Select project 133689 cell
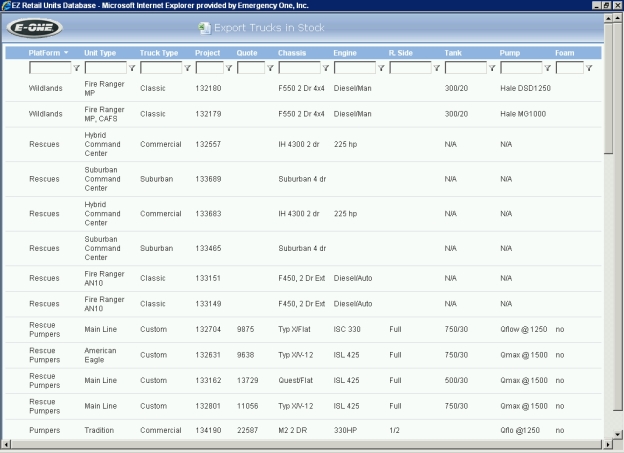The height and width of the screenshot is (453, 624). click(208, 179)
